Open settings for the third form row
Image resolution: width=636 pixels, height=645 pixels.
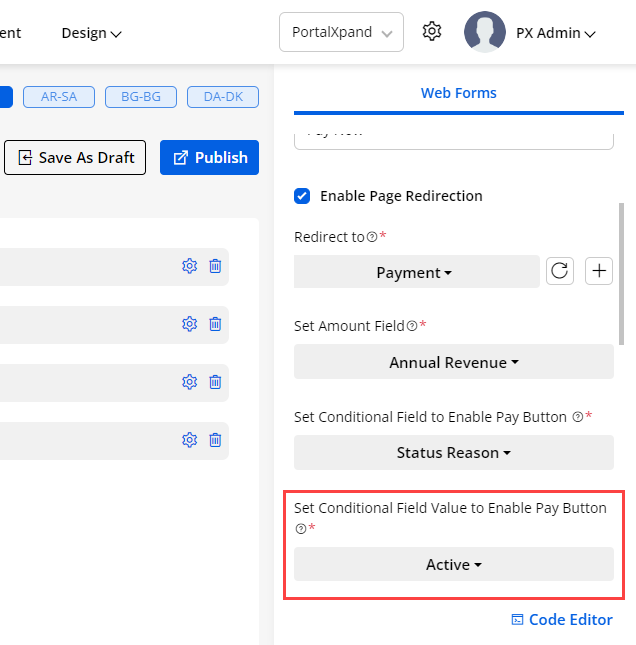click(x=189, y=382)
